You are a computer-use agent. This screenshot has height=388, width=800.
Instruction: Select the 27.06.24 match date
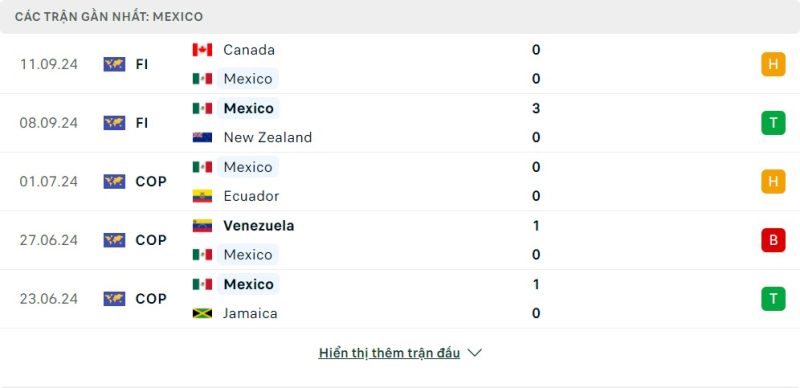click(x=49, y=240)
